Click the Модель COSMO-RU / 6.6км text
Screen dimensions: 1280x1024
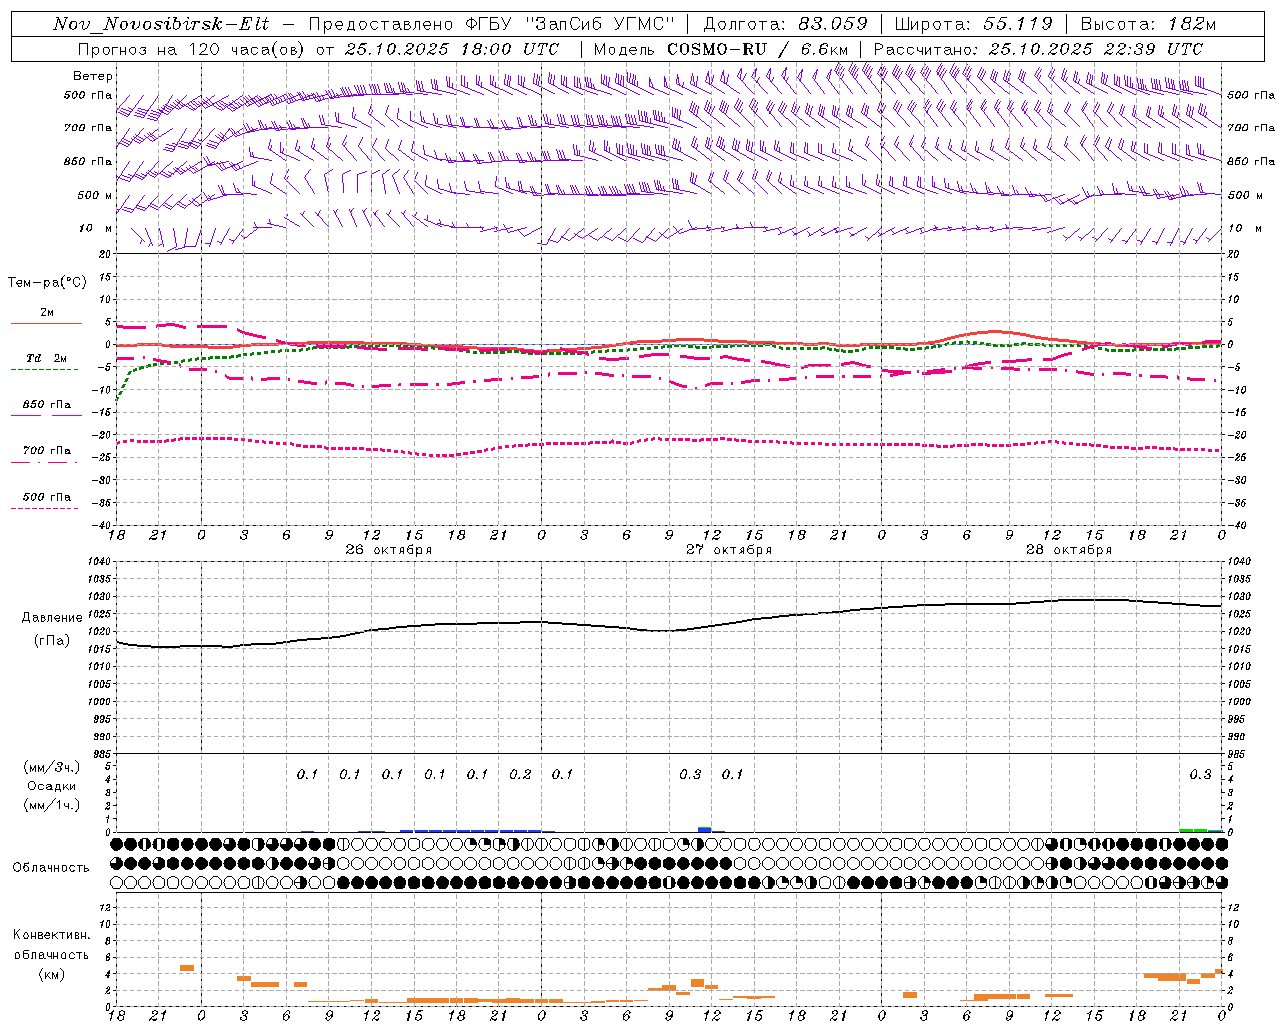[721, 49]
